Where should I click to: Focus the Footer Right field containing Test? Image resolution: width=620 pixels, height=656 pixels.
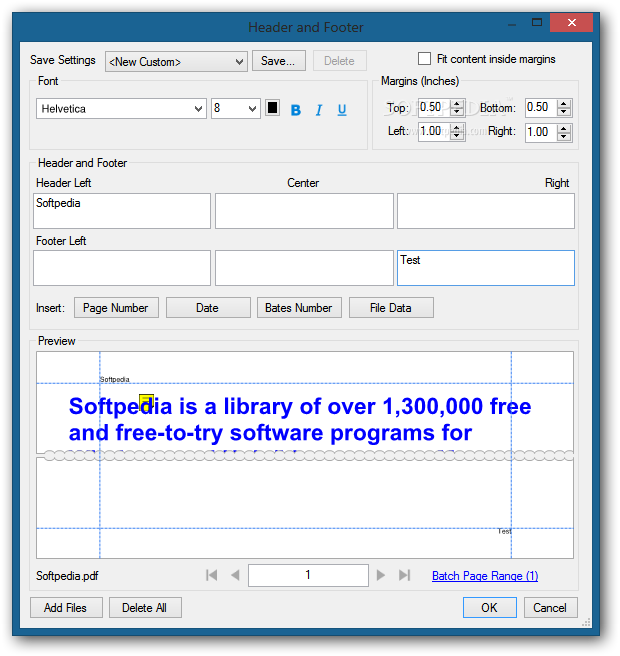coord(486,268)
